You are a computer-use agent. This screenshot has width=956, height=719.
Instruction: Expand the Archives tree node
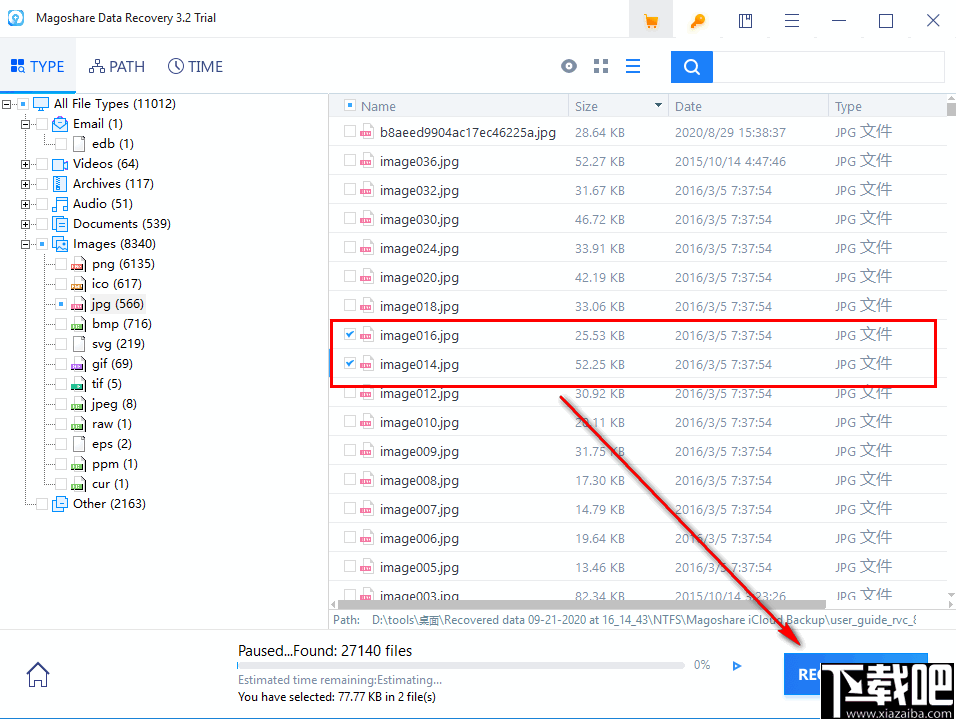[x=26, y=184]
